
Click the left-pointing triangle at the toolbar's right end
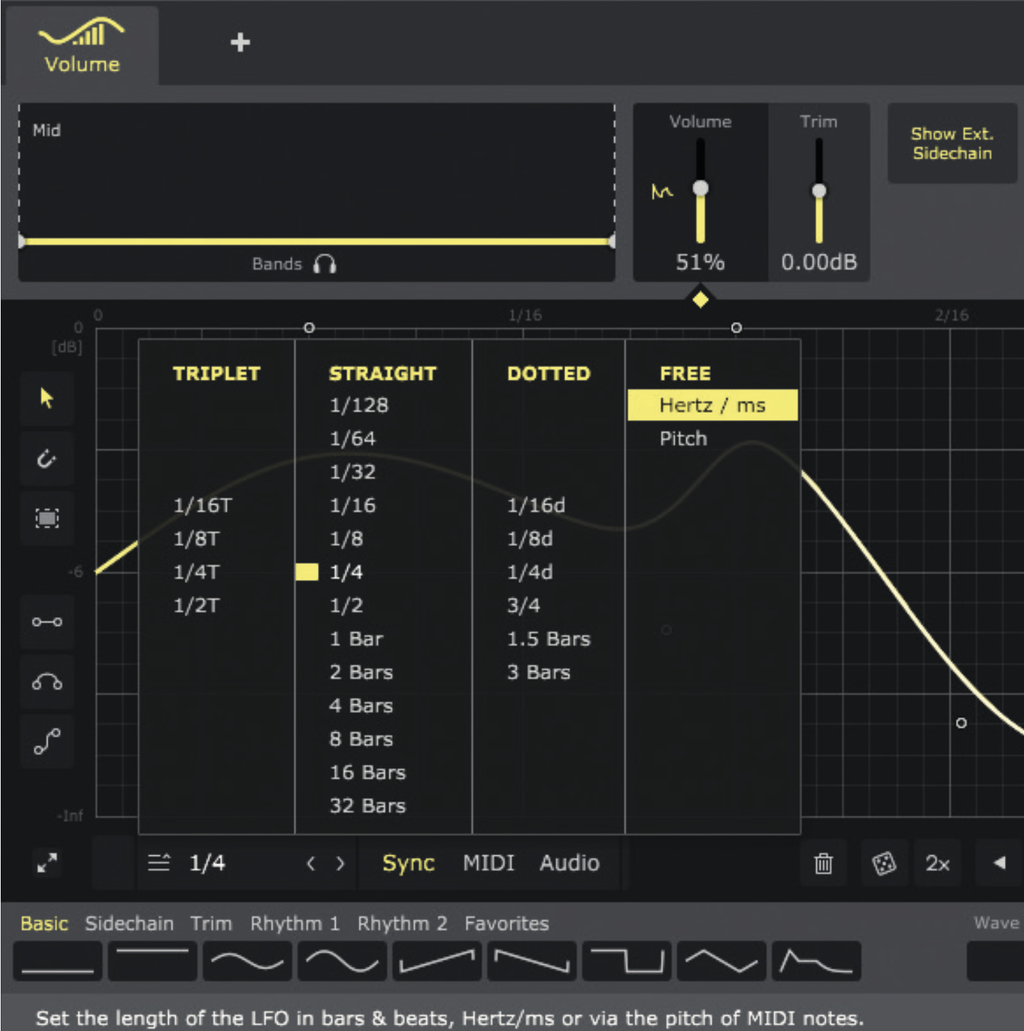pyautogui.click(x=999, y=863)
